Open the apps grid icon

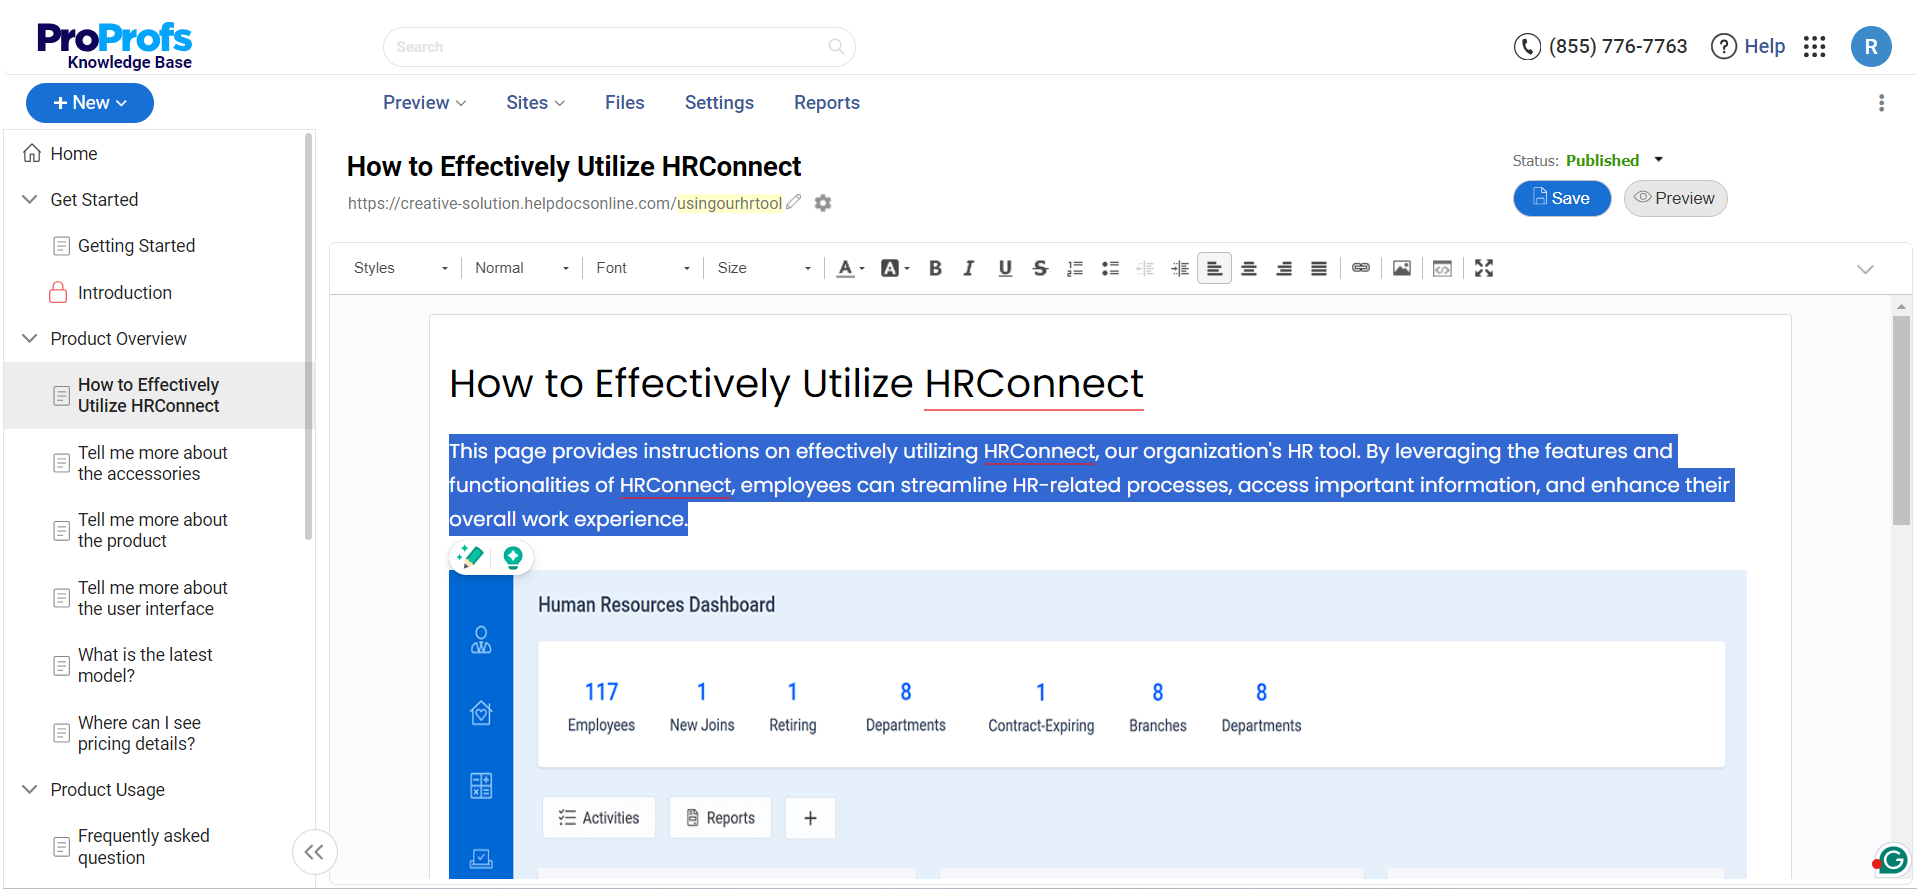pos(1815,47)
